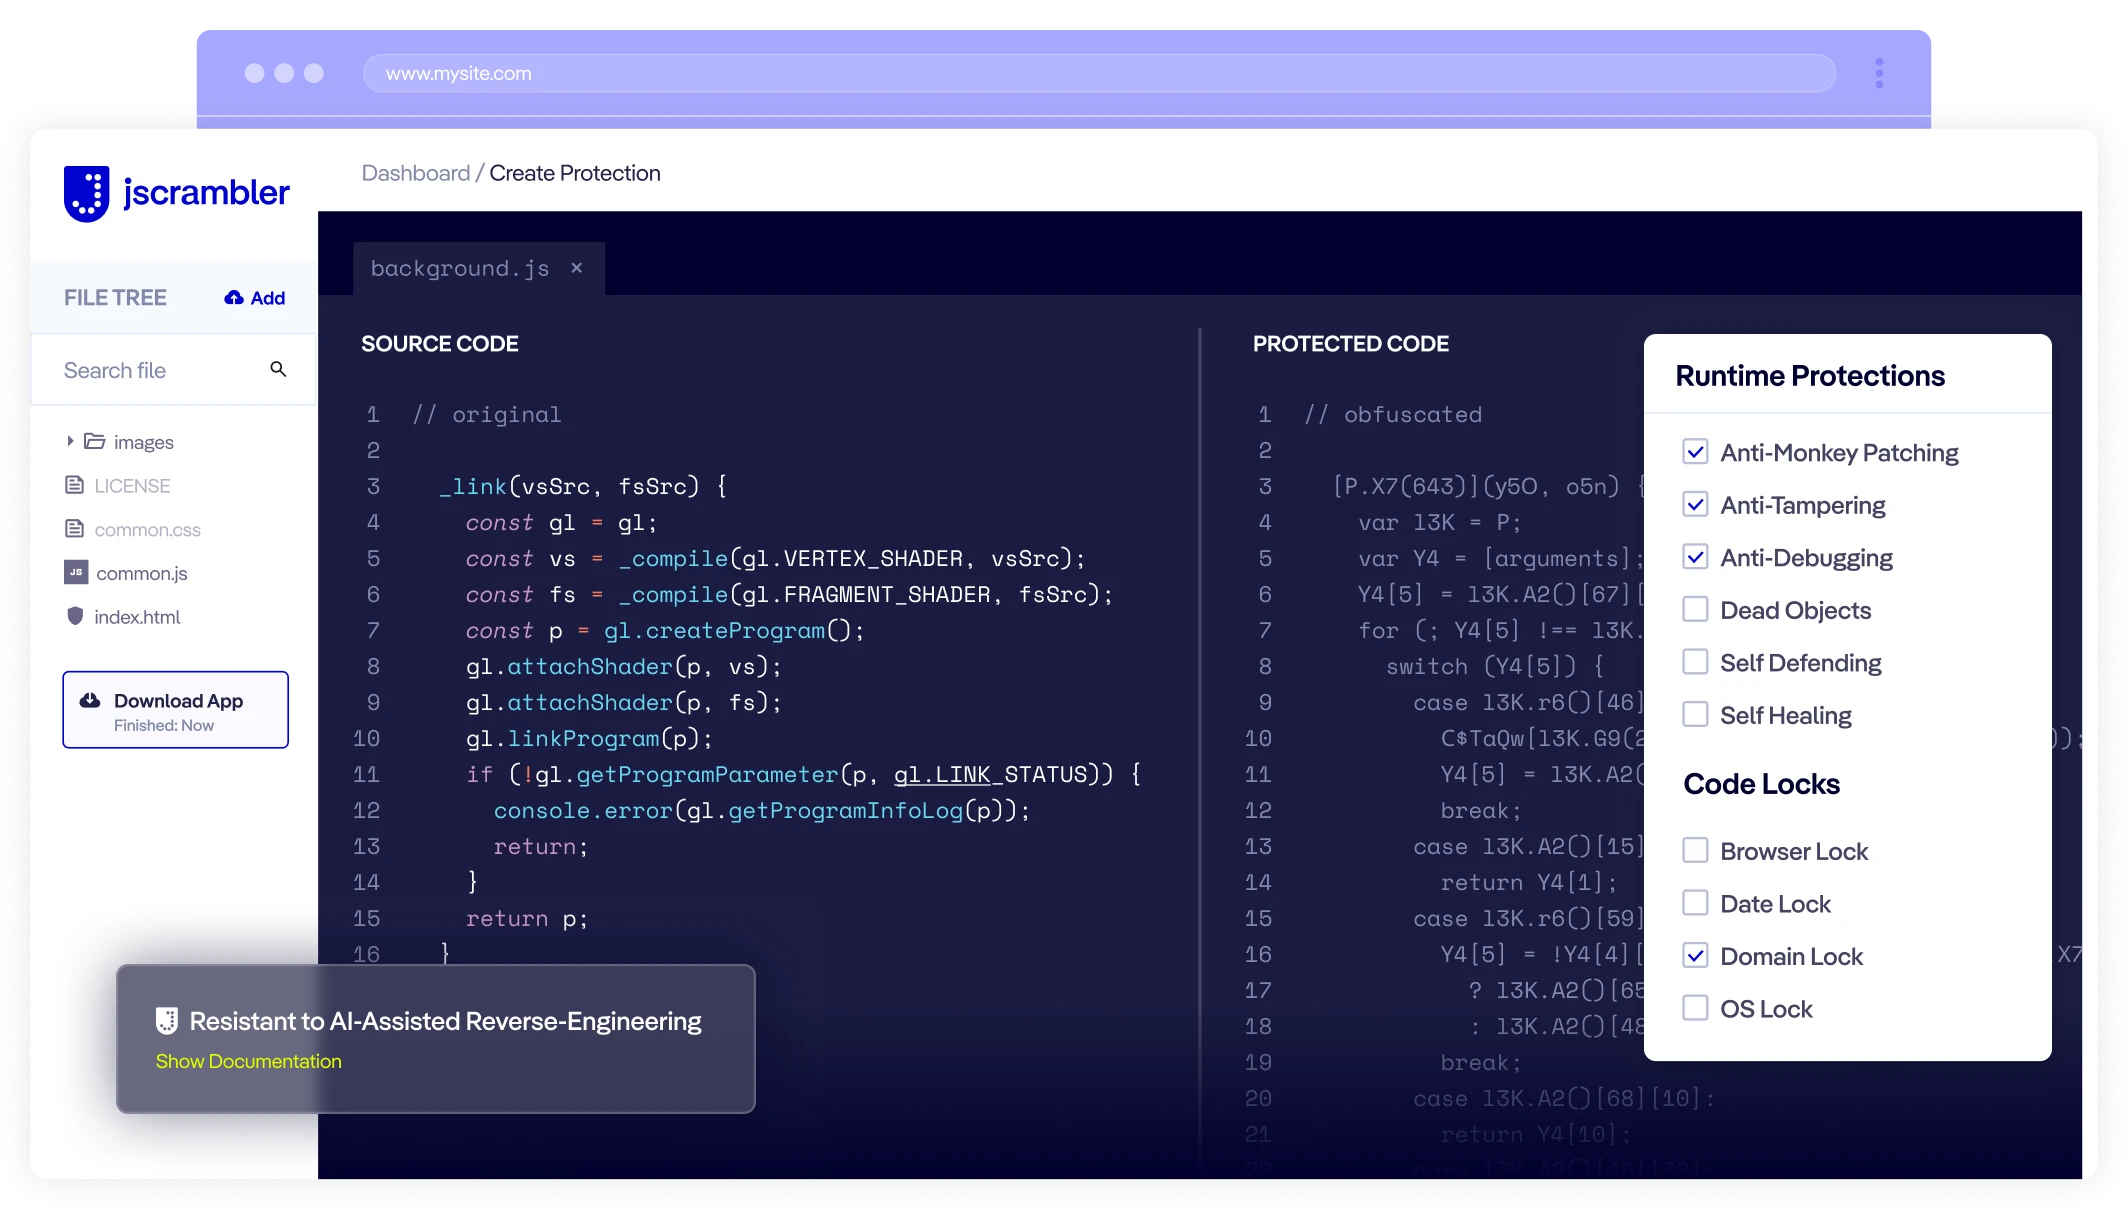The width and height of the screenshot is (2128, 1210).
Task: Click the jscrambler wordmark
Action: coord(206,193)
